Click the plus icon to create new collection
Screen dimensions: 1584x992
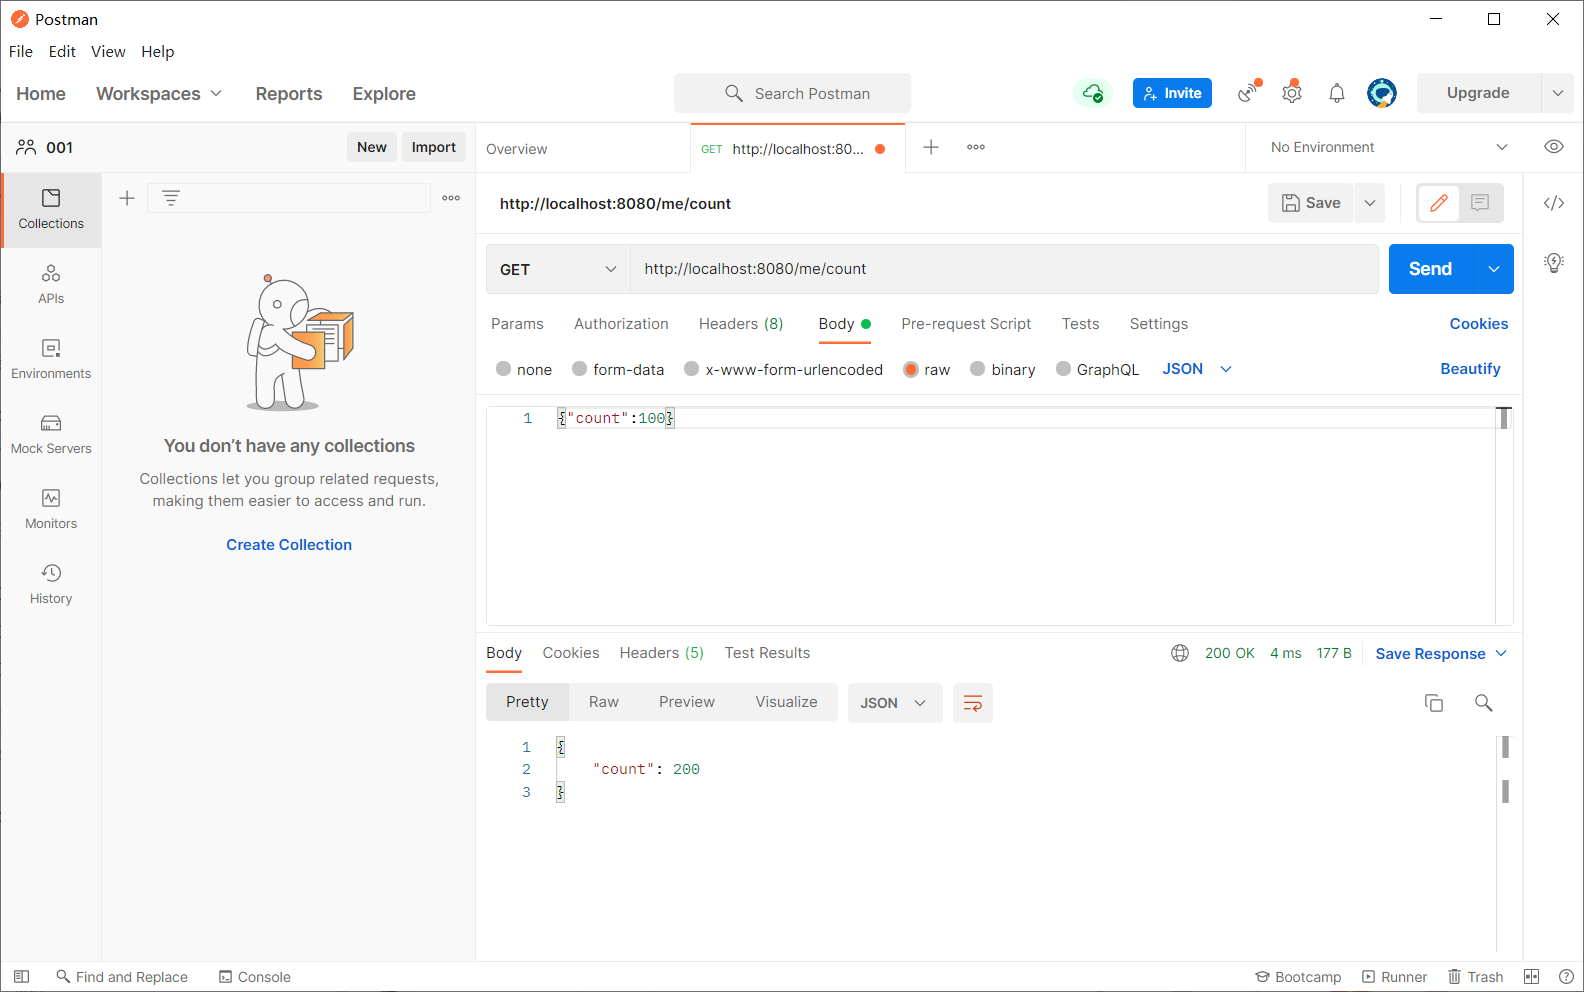click(127, 198)
